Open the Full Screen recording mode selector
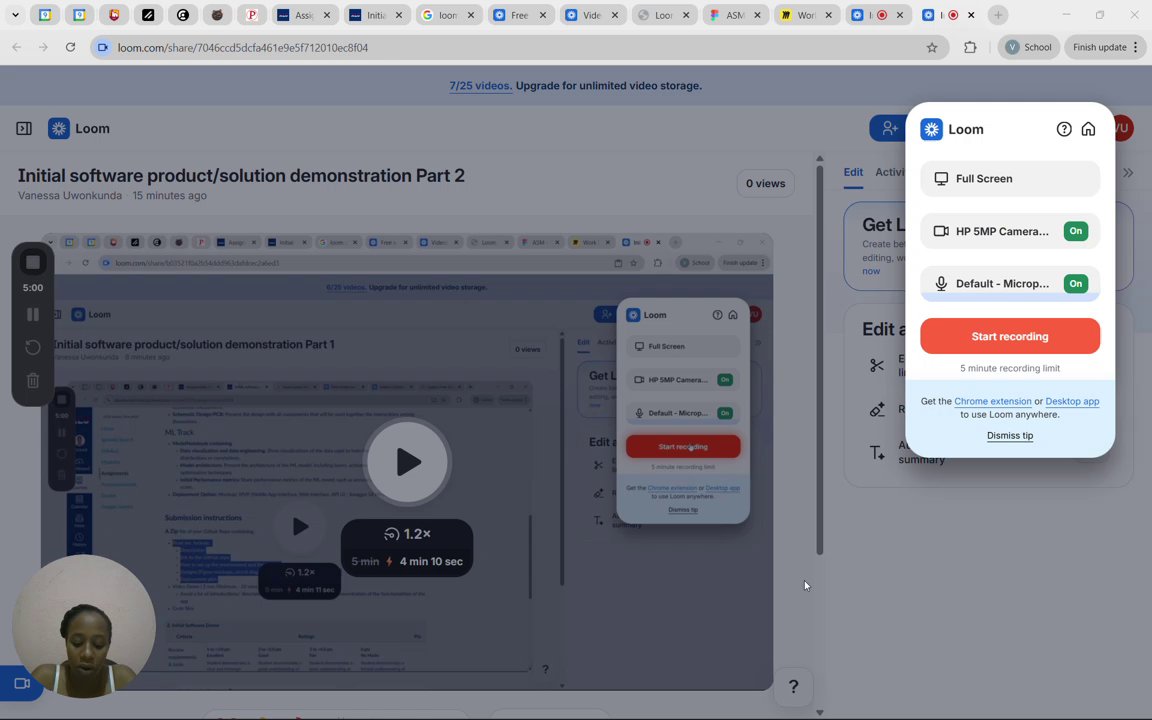The width and height of the screenshot is (1152, 720). point(1010,179)
